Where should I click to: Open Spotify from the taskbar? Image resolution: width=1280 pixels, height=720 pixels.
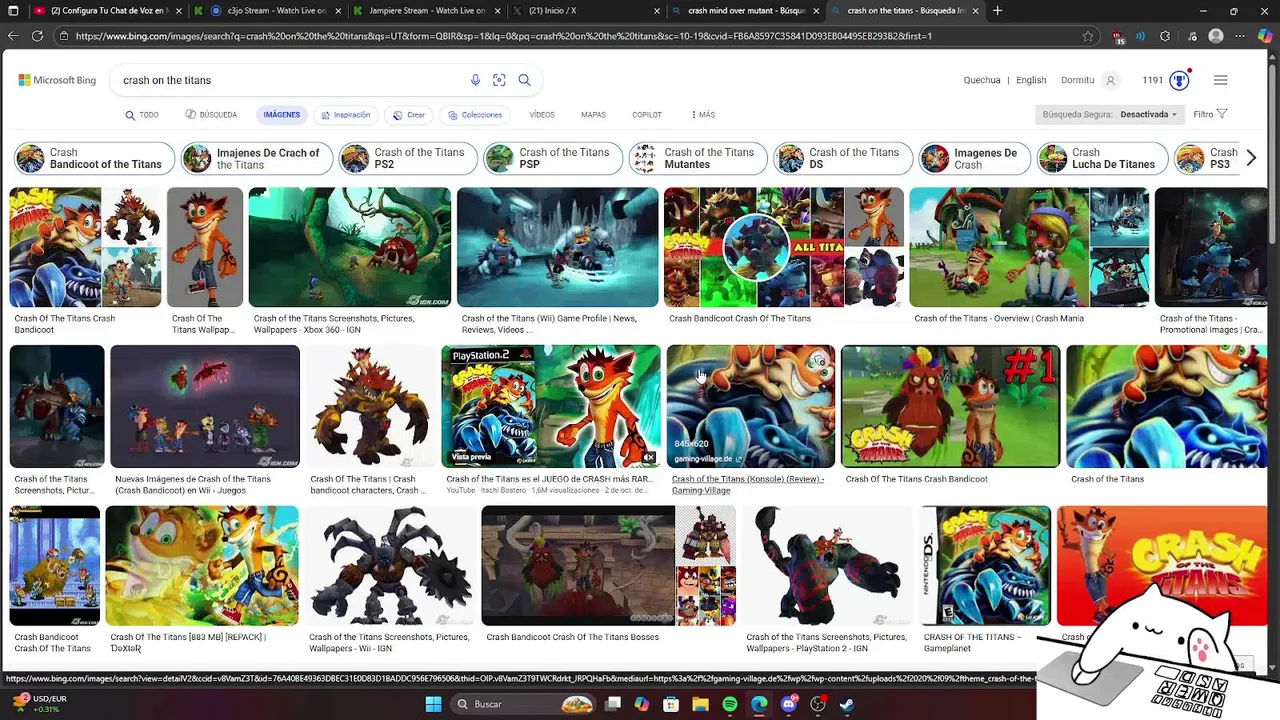point(730,704)
